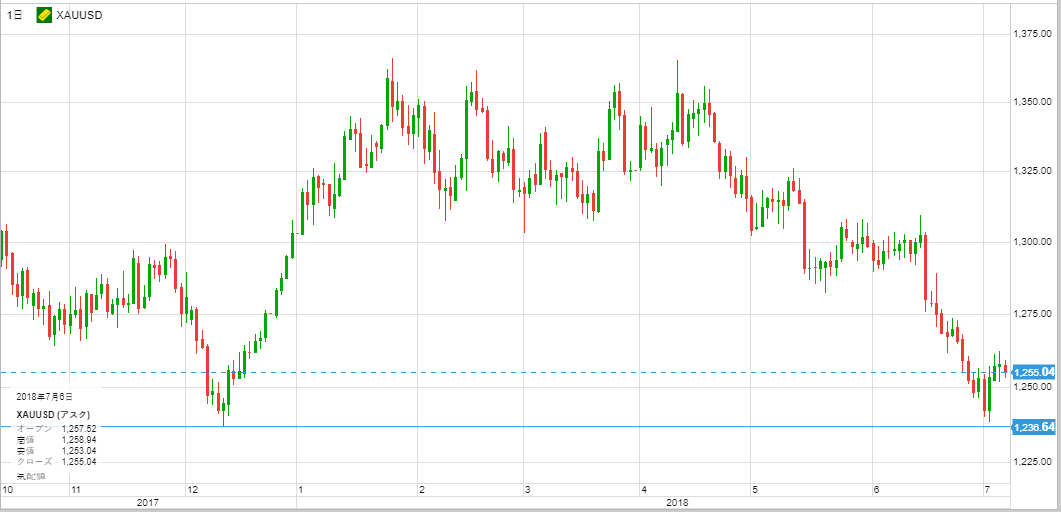Click the 気配値 label in info box

(28, 476)
